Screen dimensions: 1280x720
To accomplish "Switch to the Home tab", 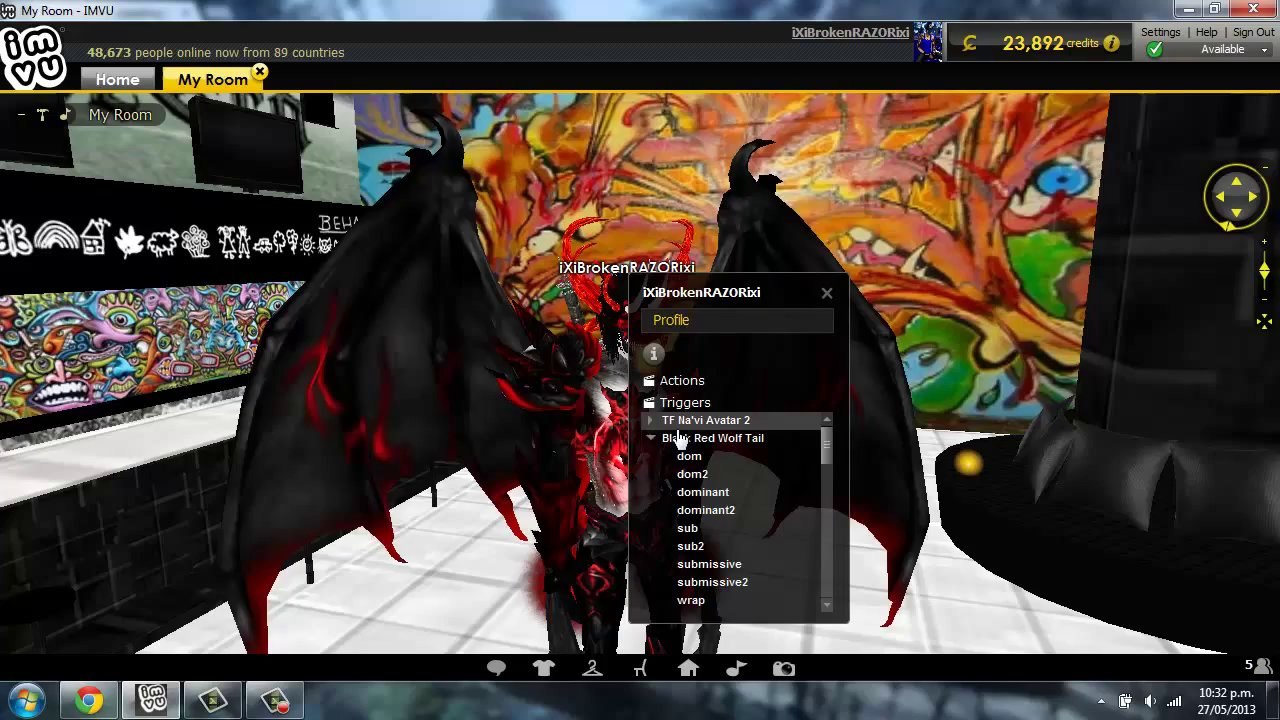I will click(118, 80).
